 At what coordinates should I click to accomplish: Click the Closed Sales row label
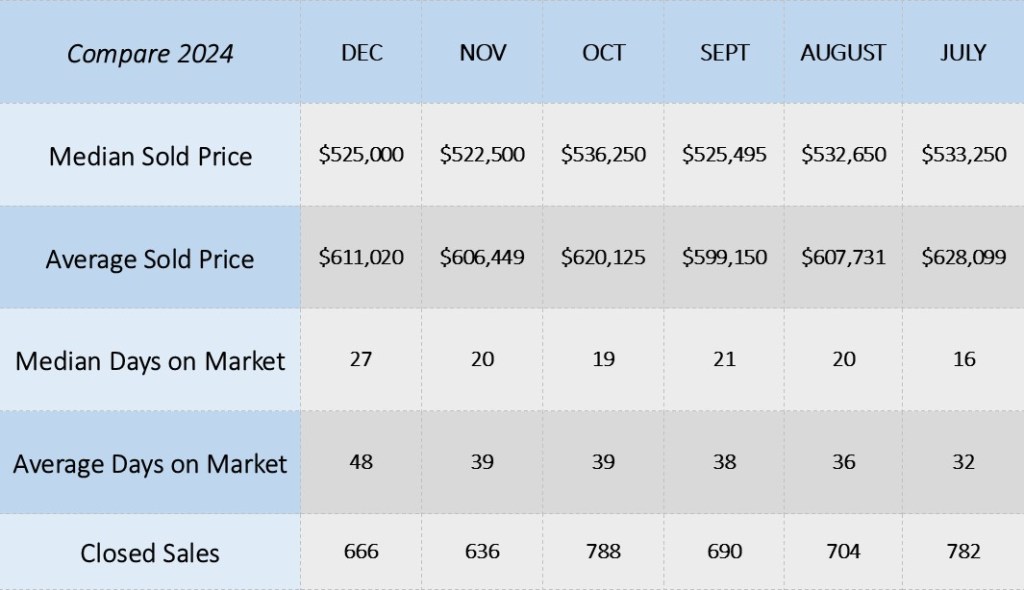[150, 552]
